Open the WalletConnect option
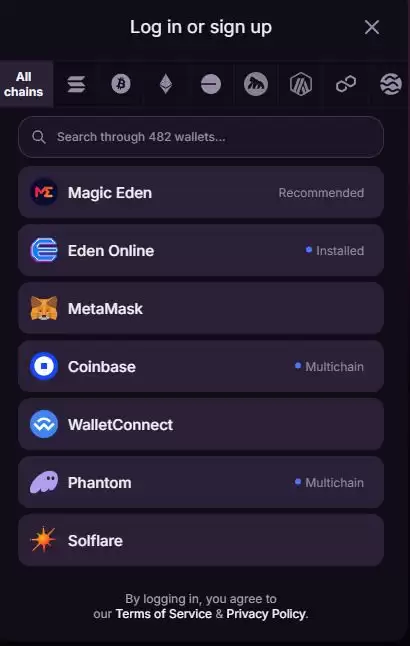This screenshot has width=410, height=646. [201, 424]
